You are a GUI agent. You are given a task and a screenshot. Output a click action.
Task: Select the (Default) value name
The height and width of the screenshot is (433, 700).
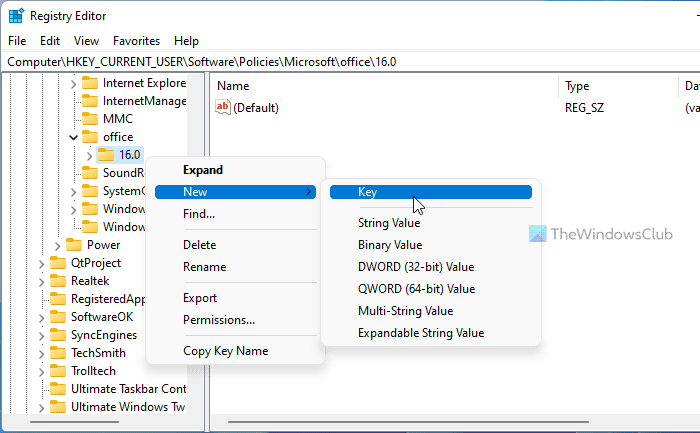click(256, 108)
